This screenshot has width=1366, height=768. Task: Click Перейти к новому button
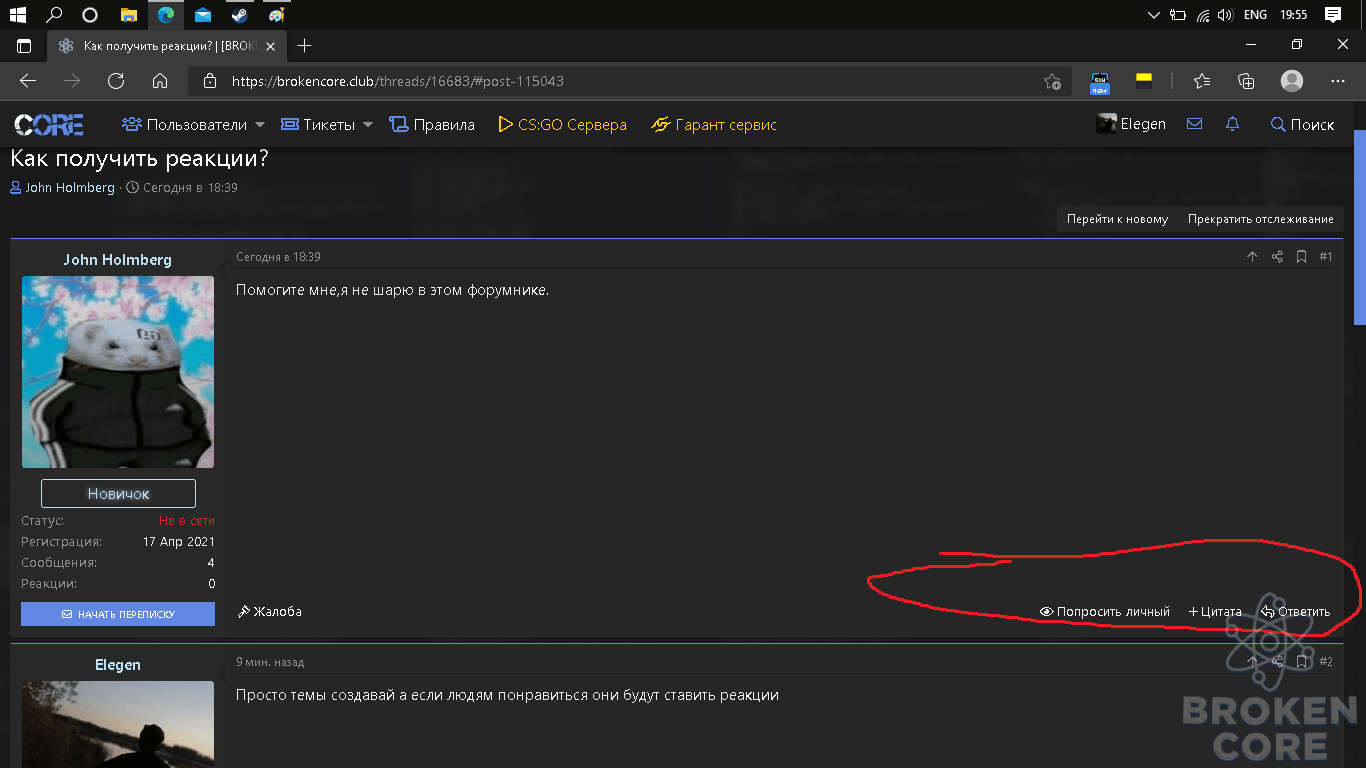coord(1117,219)
